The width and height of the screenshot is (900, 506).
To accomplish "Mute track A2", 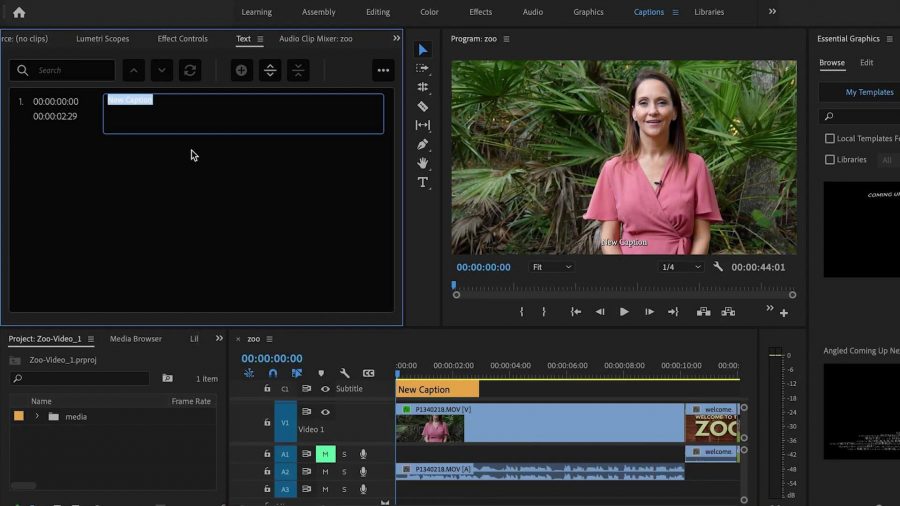I will pyautogui.click(x=325, y=472).
